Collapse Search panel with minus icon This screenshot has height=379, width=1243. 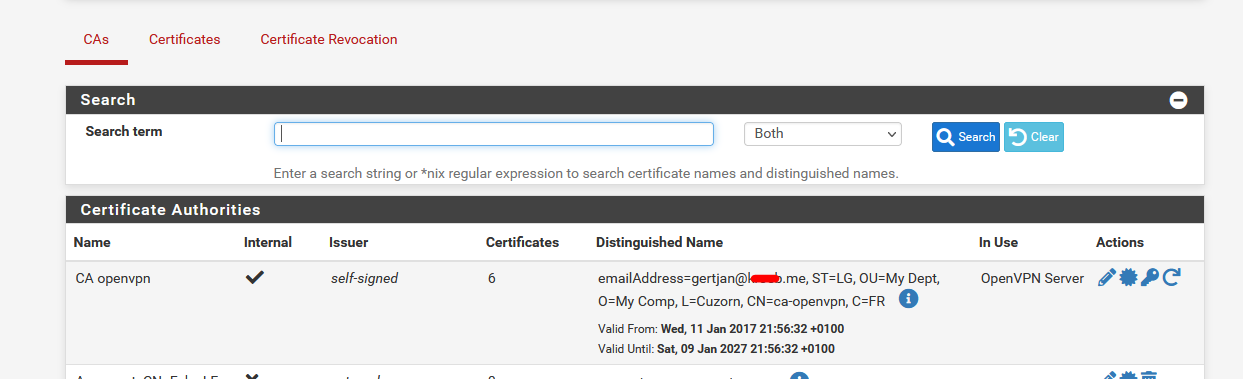click(x=1178, y=100)
